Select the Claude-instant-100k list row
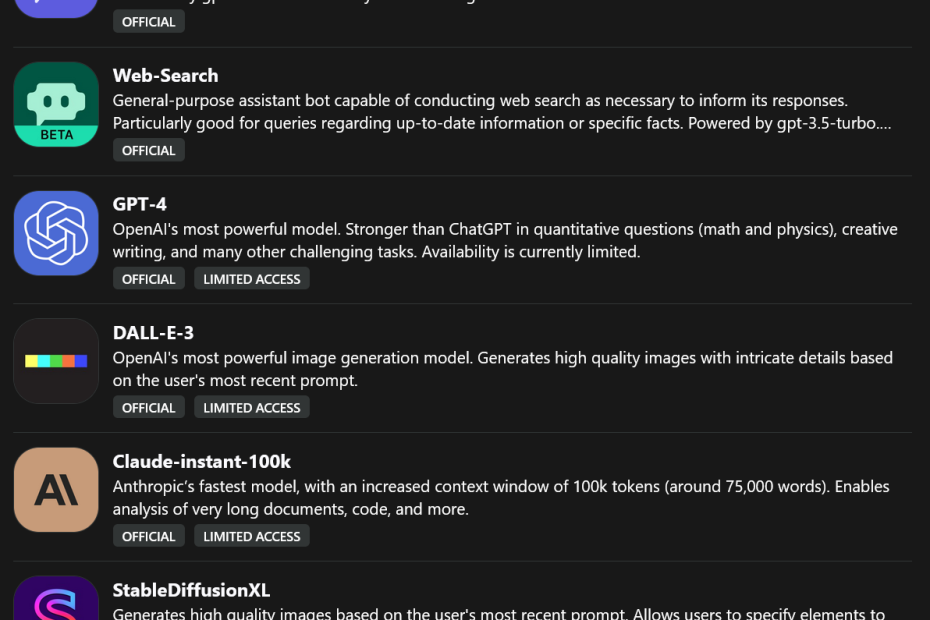Image resolution: width=930 pixels, height=620 pixels. click(x=201, y=461)
